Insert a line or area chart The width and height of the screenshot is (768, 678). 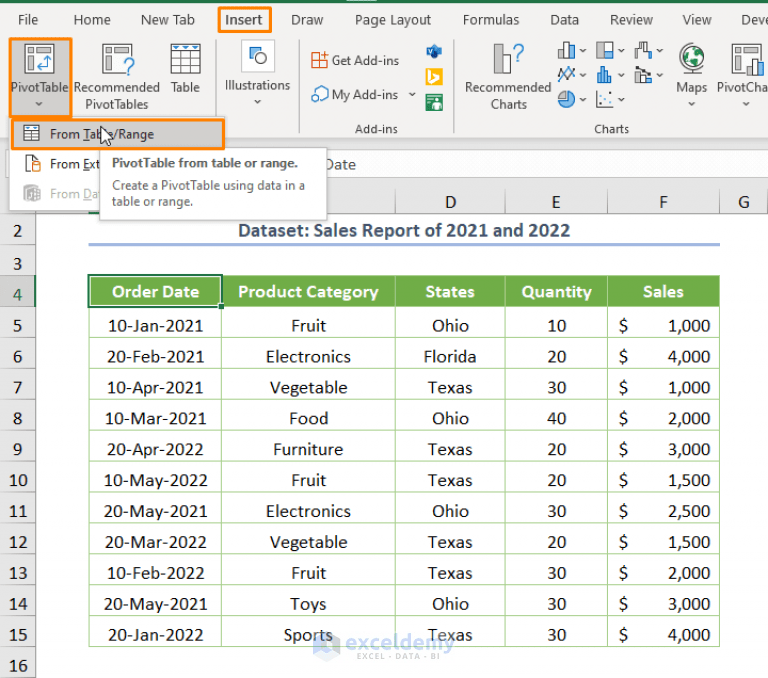click(x=566, y=74)
